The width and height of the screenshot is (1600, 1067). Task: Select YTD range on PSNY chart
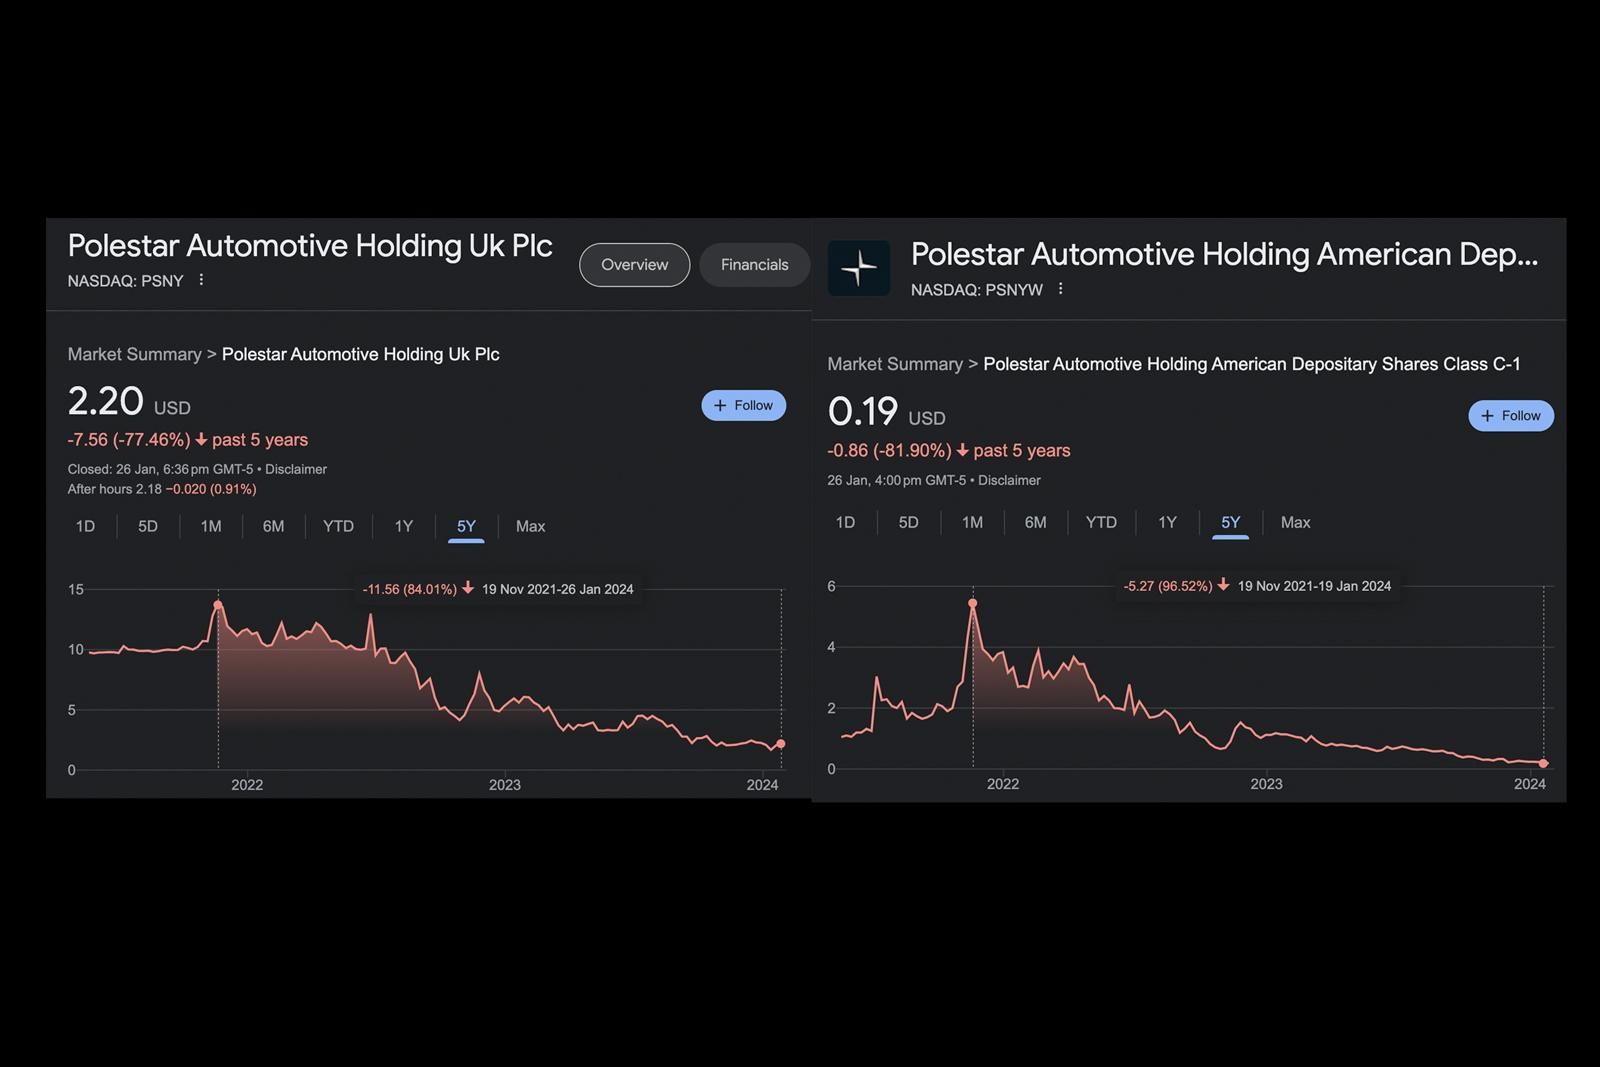click(x=338, y=526)
